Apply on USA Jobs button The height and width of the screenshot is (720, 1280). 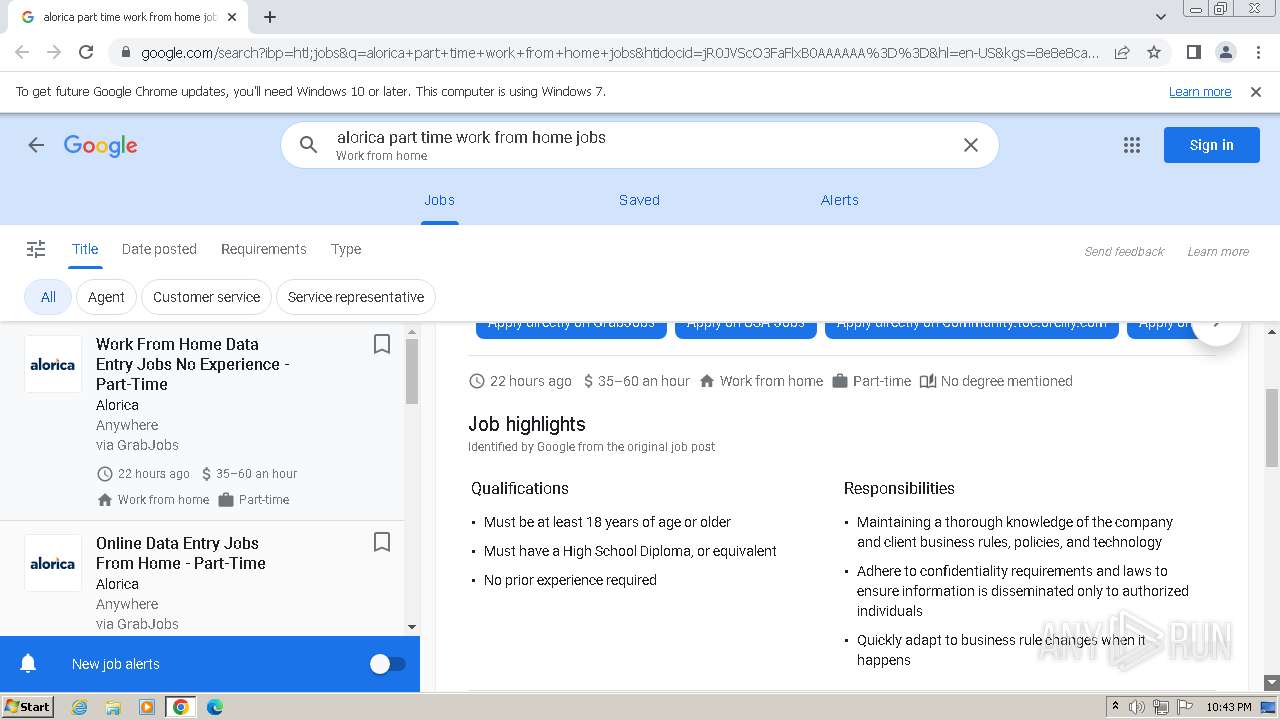(x=746, y=330)
